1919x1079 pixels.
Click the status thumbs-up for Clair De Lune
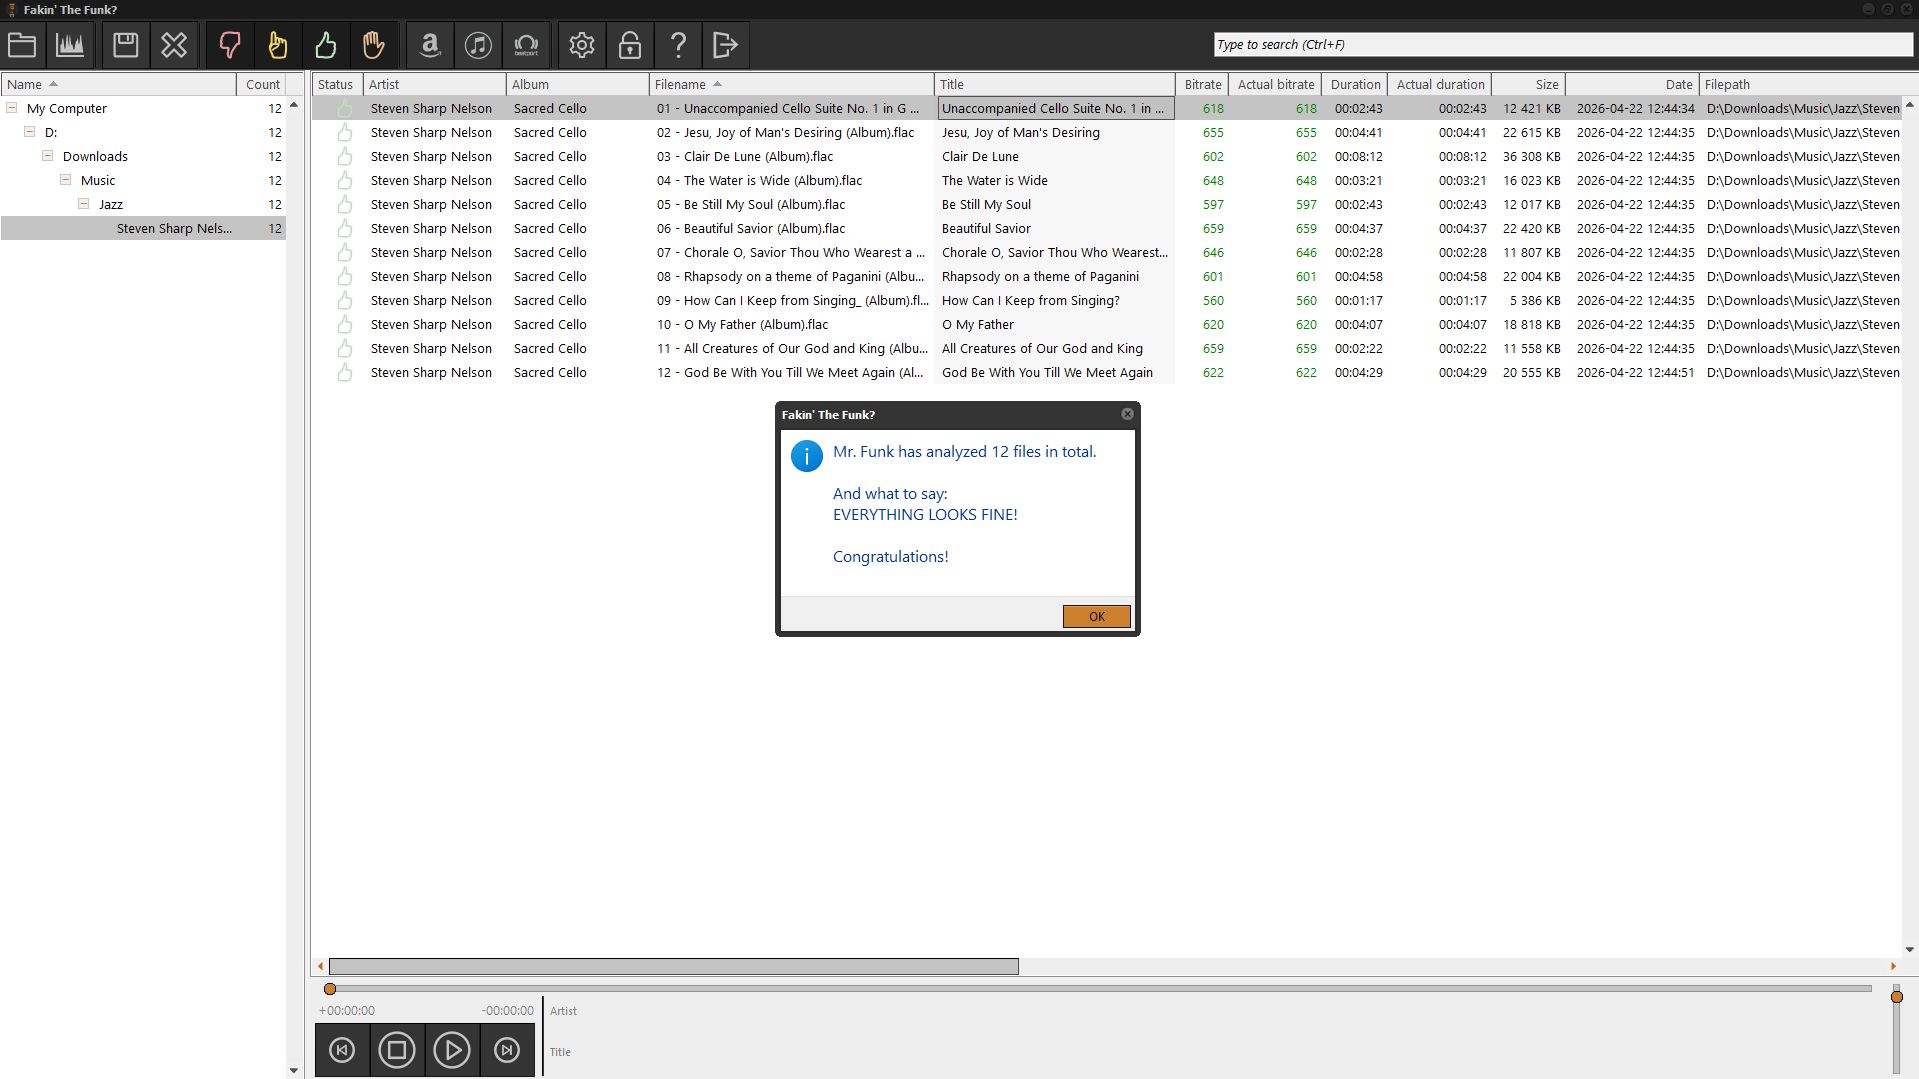pyautogui.click(x=345, y=156)
